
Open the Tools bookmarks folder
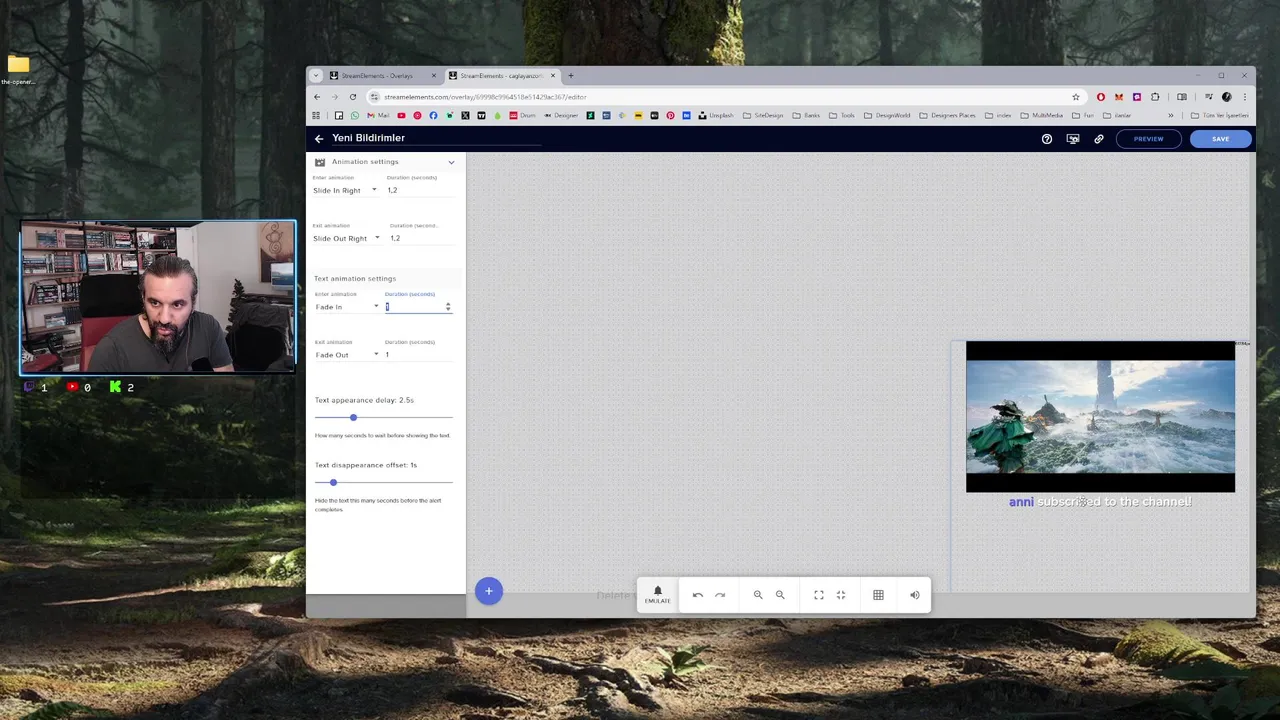(x=841, y=116)
